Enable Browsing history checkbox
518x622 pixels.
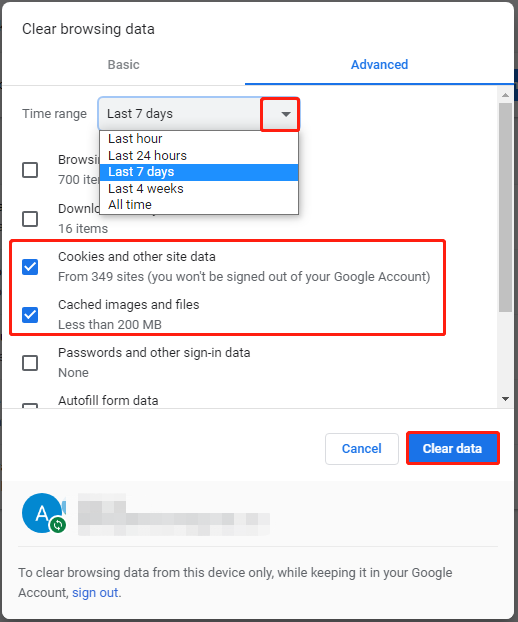[30, 170]
